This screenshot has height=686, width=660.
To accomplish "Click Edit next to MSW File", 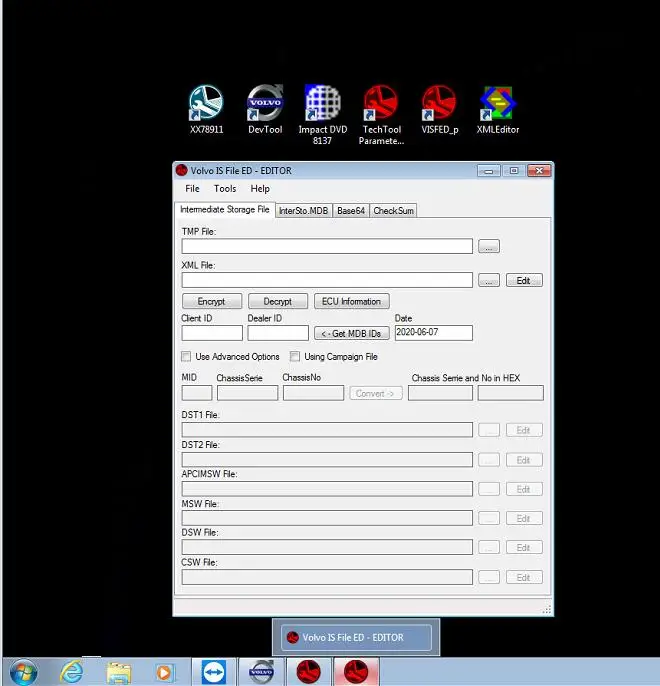I will [524, 518].
